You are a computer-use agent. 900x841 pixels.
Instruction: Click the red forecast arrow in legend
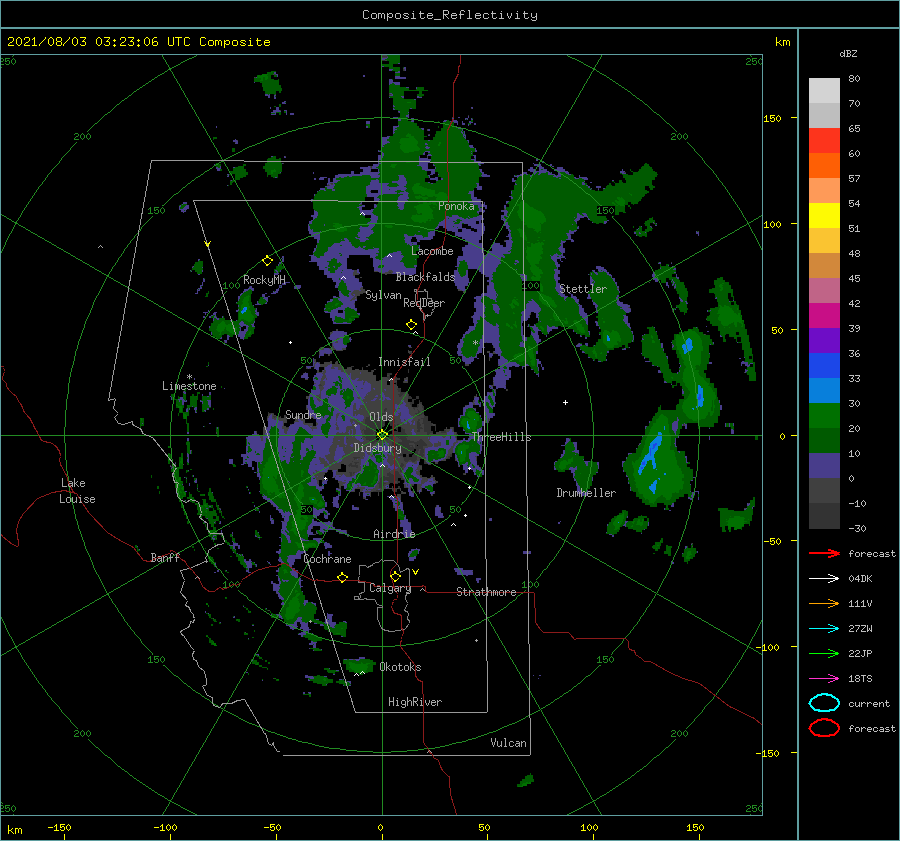[824, 553]
